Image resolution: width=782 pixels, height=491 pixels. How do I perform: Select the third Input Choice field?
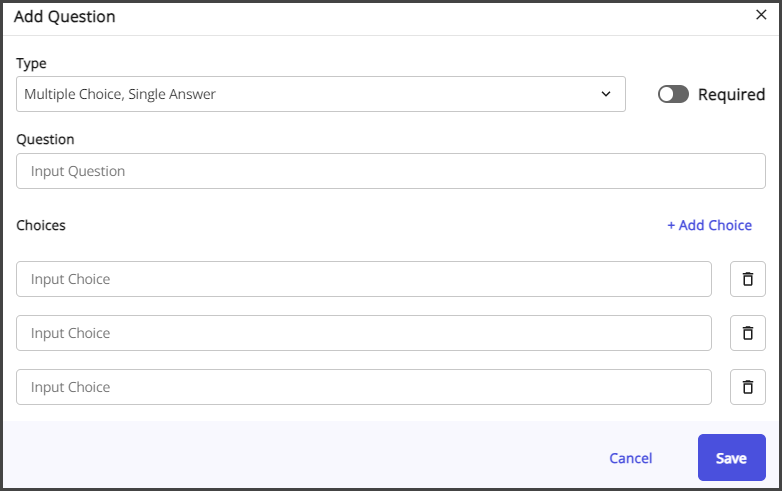click(364, 387)
